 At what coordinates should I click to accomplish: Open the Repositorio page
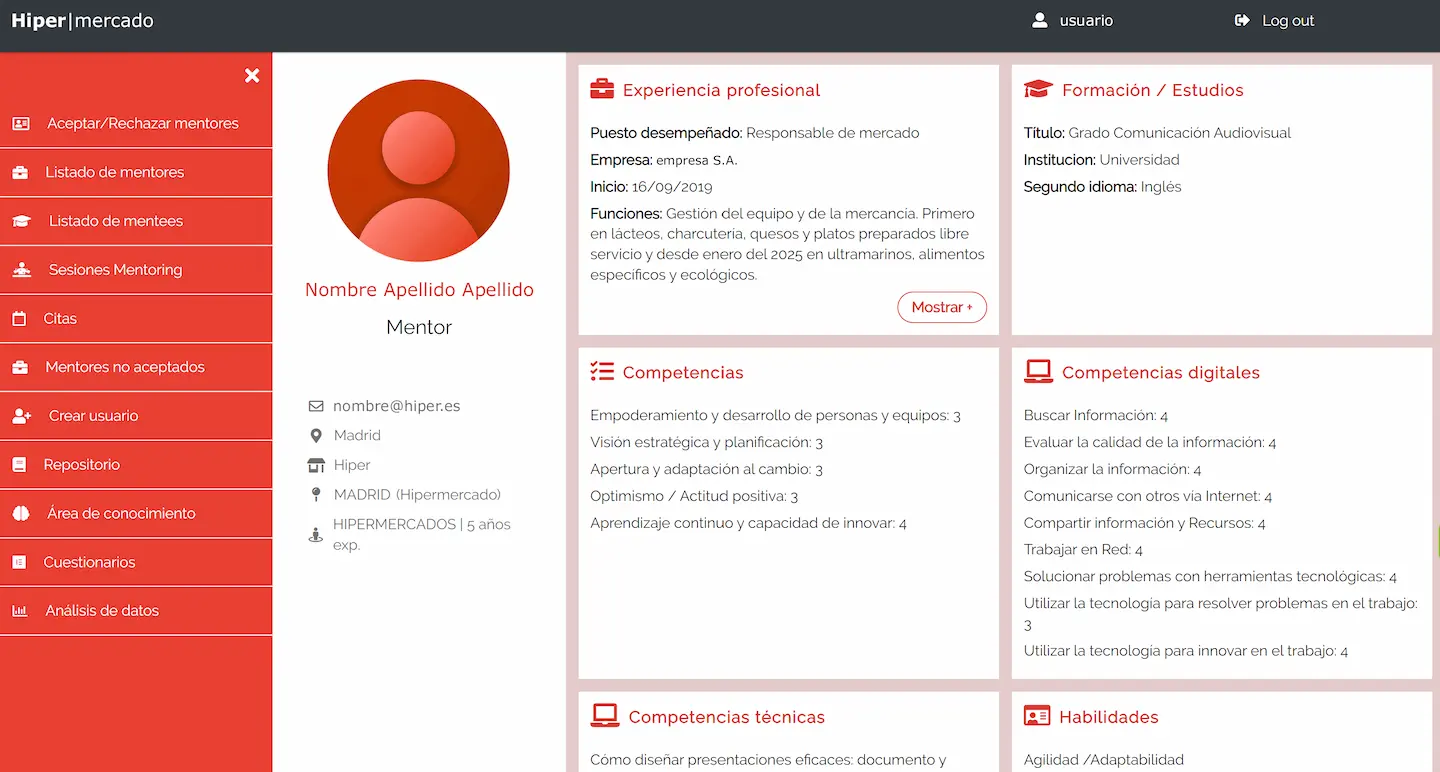click(x=136, y=465)
